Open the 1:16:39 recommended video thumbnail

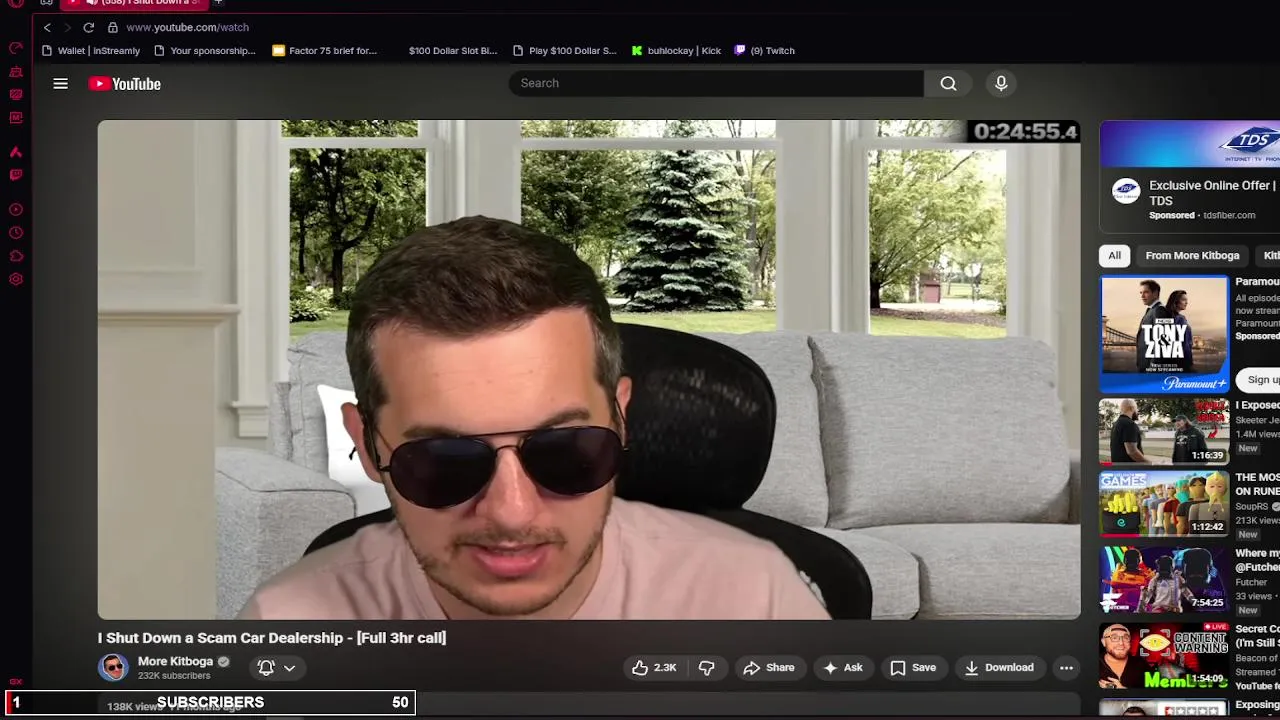1164,433
